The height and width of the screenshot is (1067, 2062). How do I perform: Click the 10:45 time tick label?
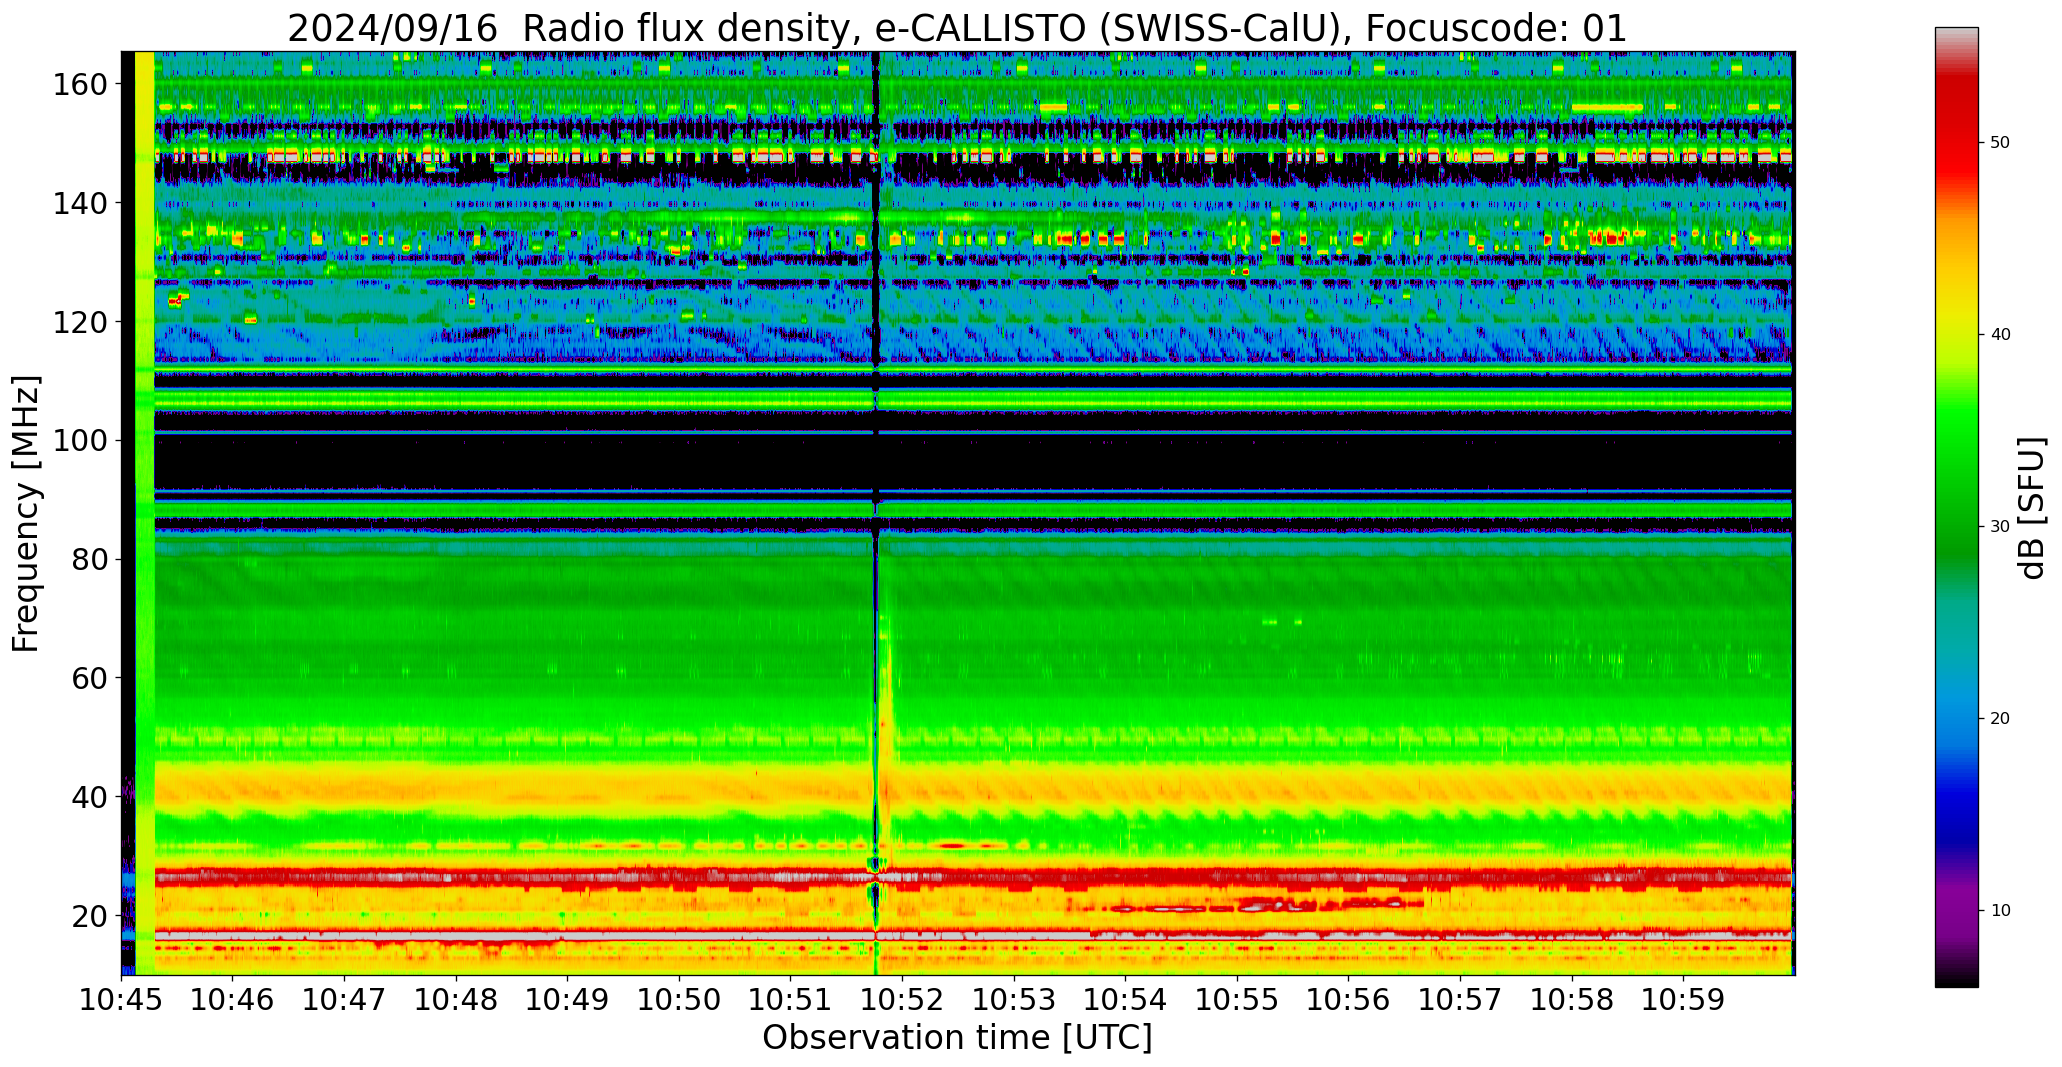coord(121,999)
